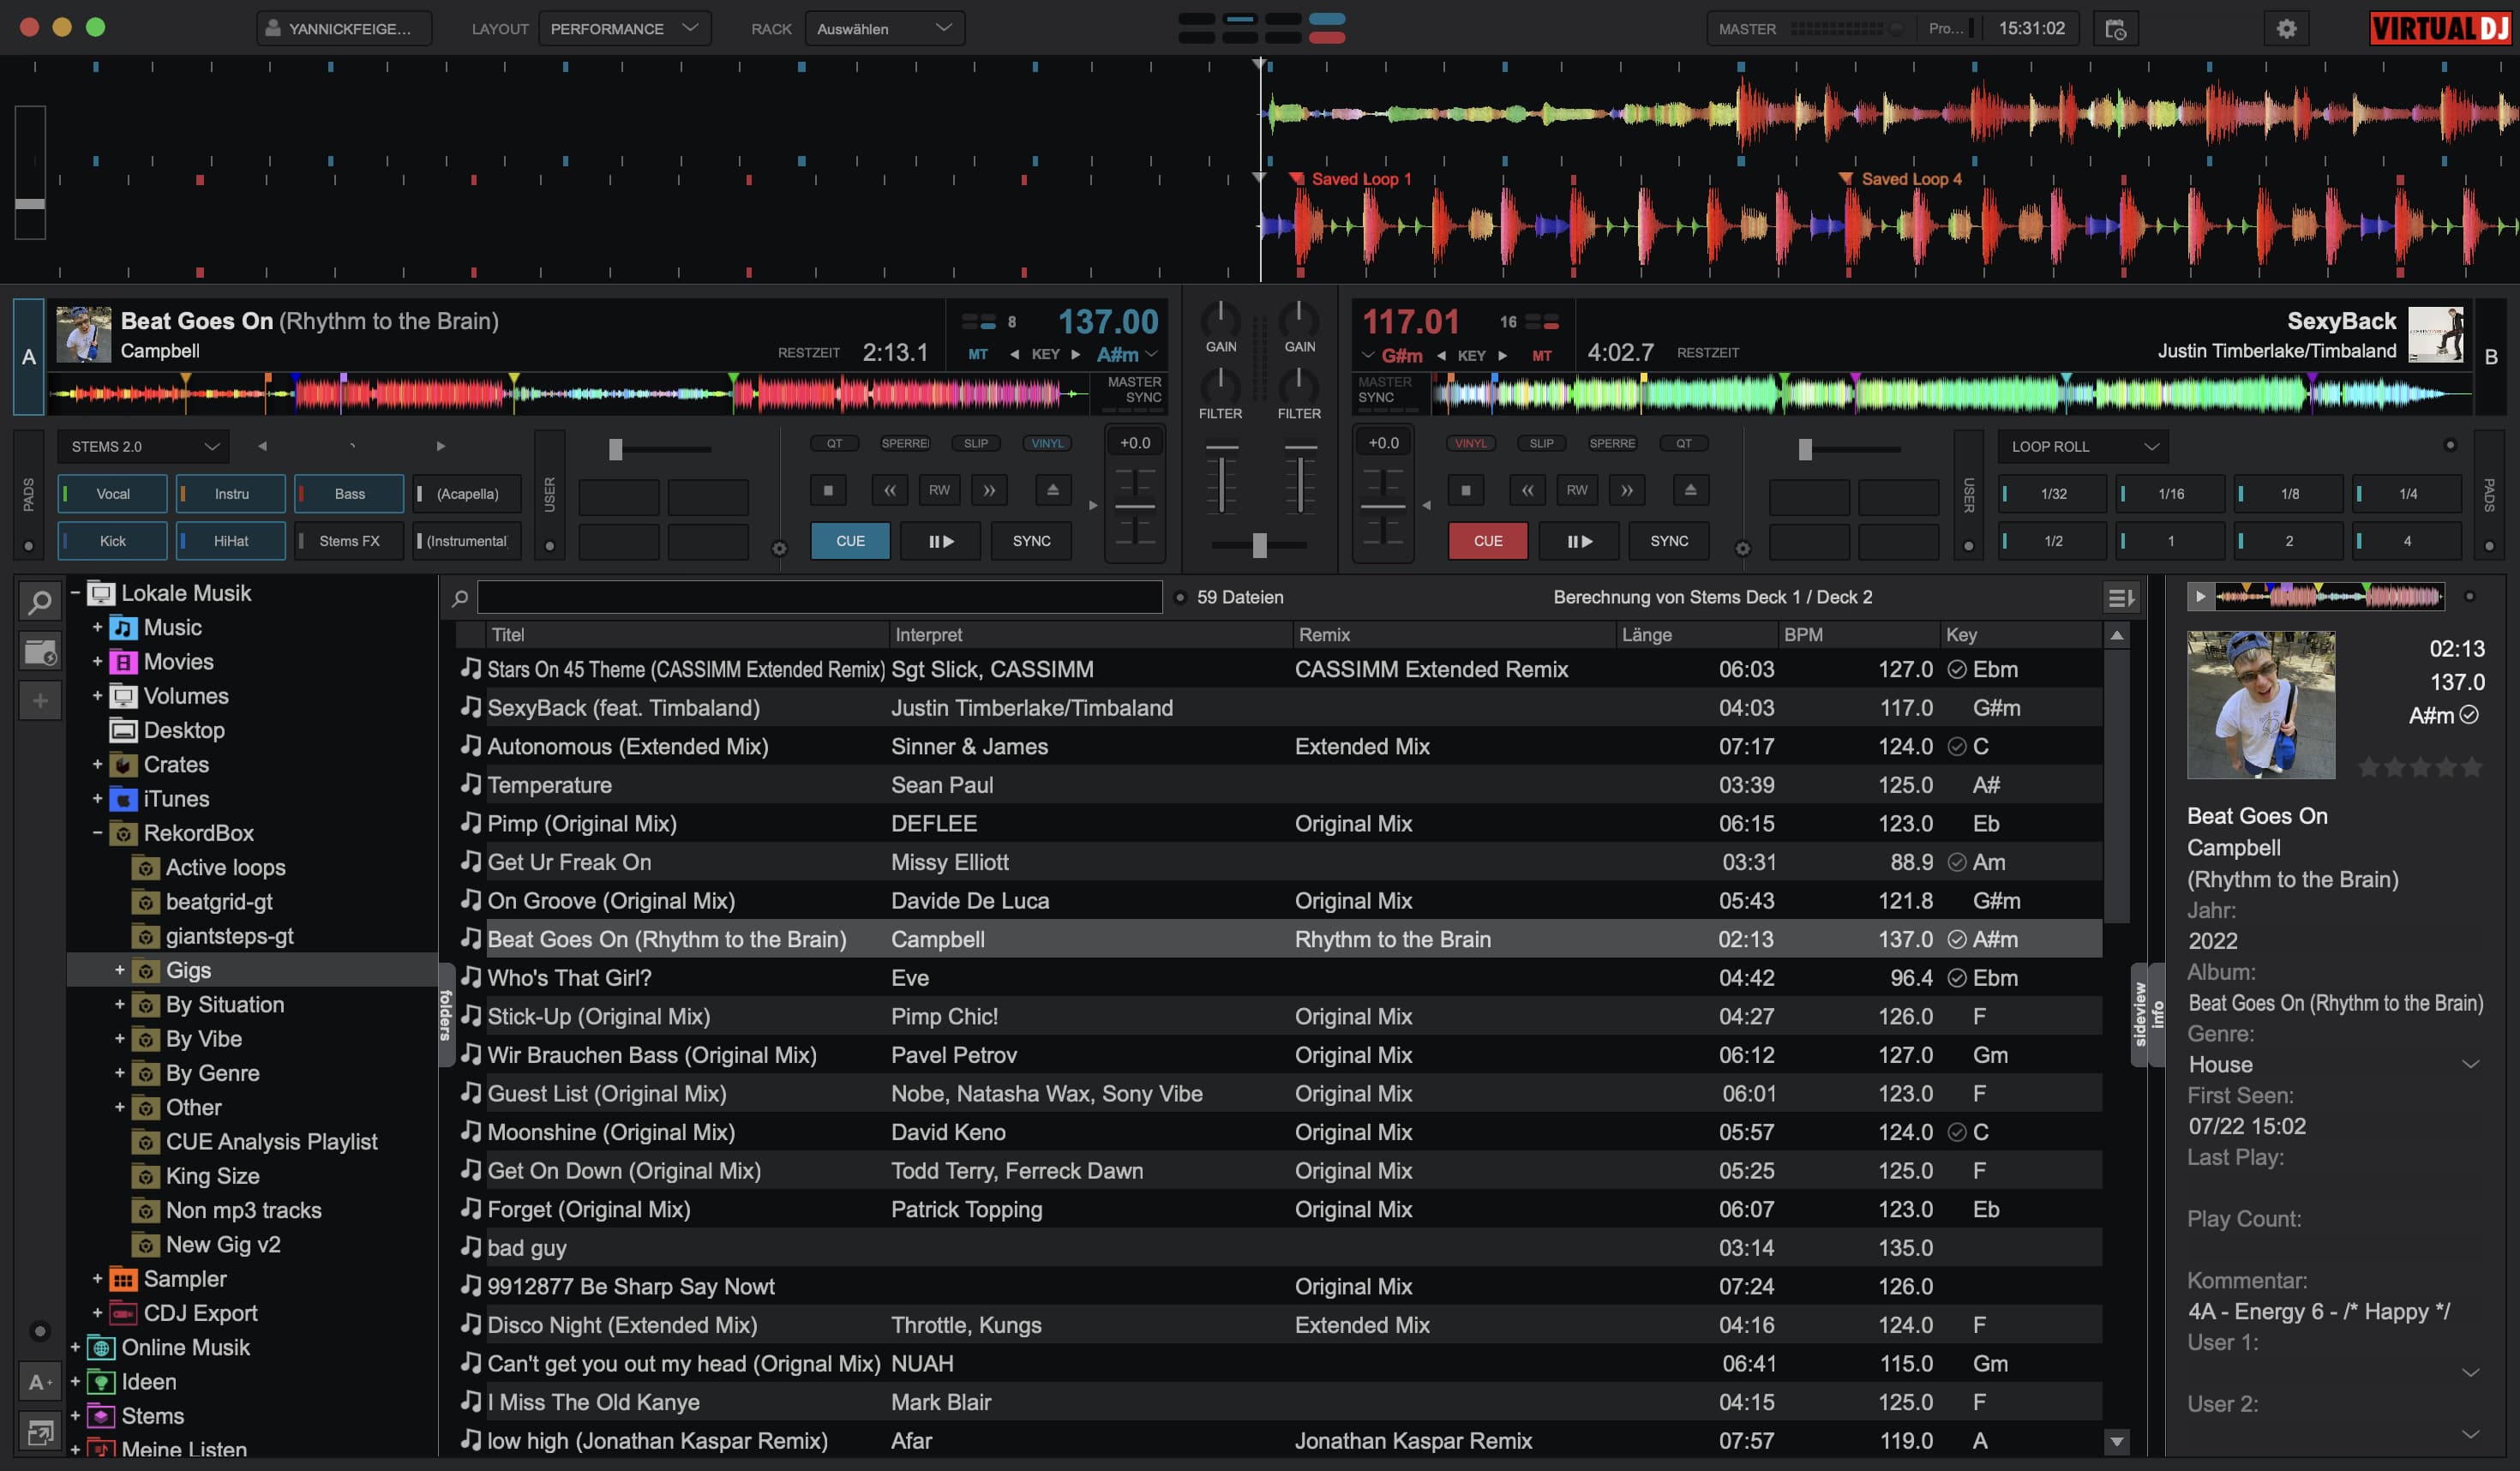The width and height of the screenshot is (2520, 1471).
Task: Click the font size A+ sidebar icon
Action: tap(40, 1382)
